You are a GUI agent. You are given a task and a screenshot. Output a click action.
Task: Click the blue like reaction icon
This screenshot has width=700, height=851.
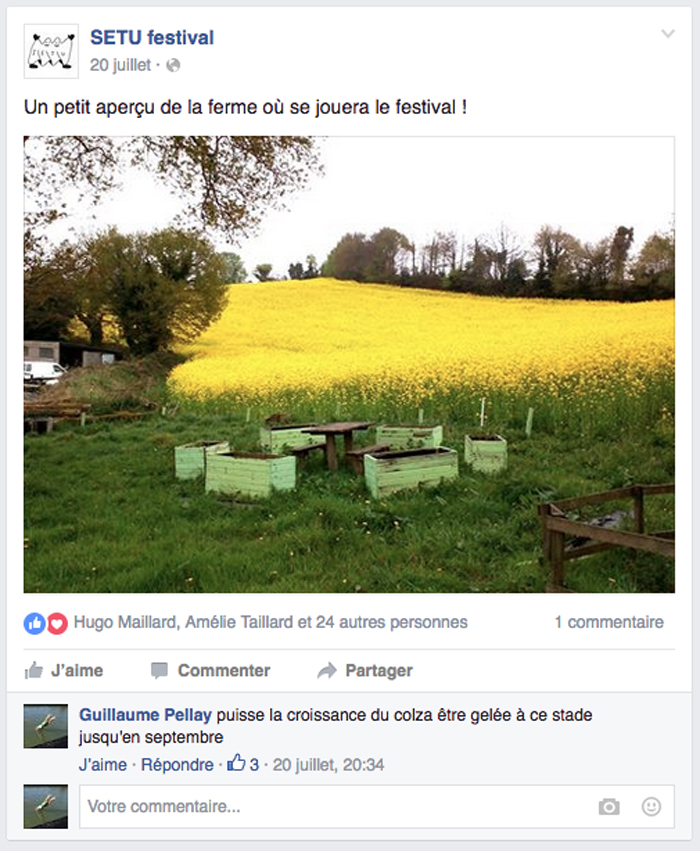(34, 624)
